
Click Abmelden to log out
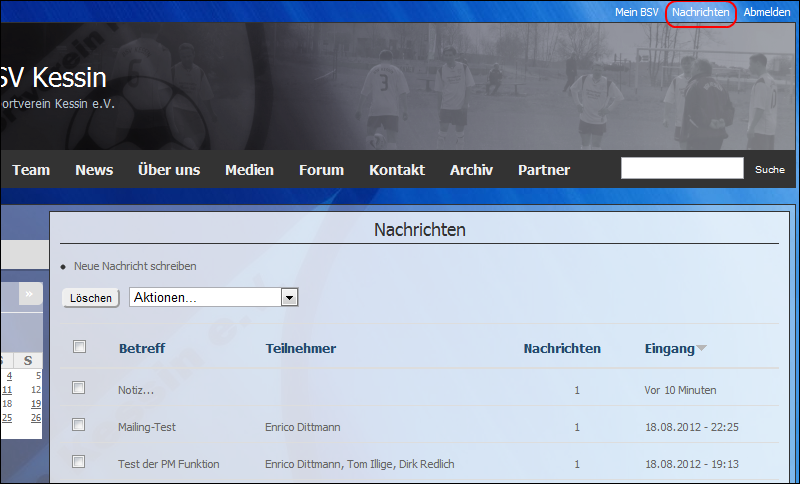click(767, 12)
